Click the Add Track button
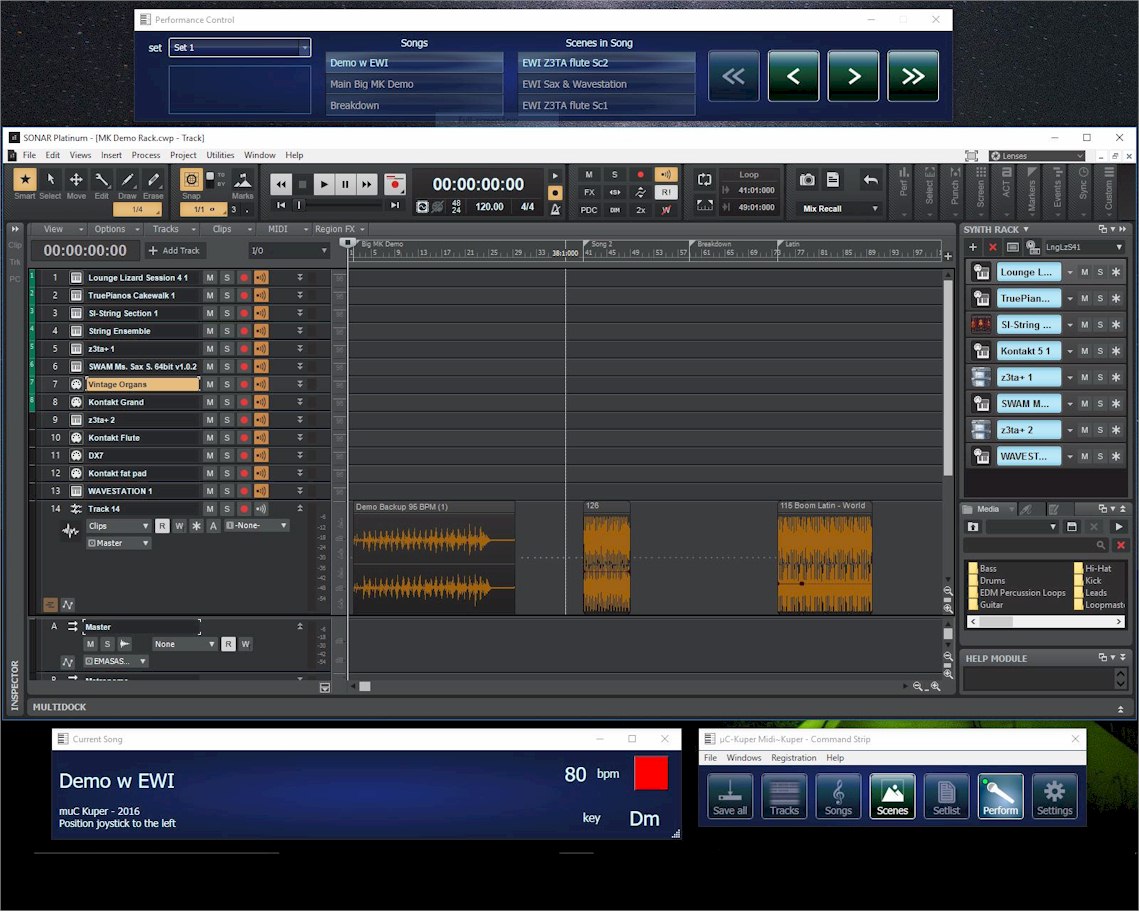This screenshot has width=1140, height=912. click(x=174, y=250)
